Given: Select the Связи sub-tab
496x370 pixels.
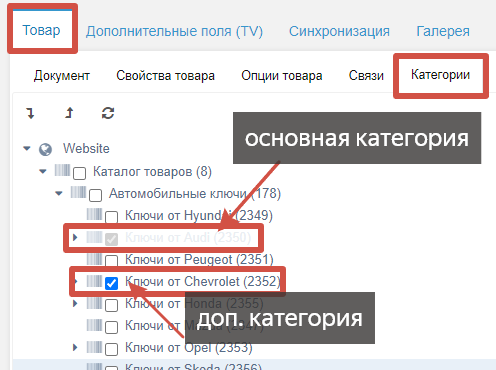Looking at the screenshot, I should pos(366,76).
